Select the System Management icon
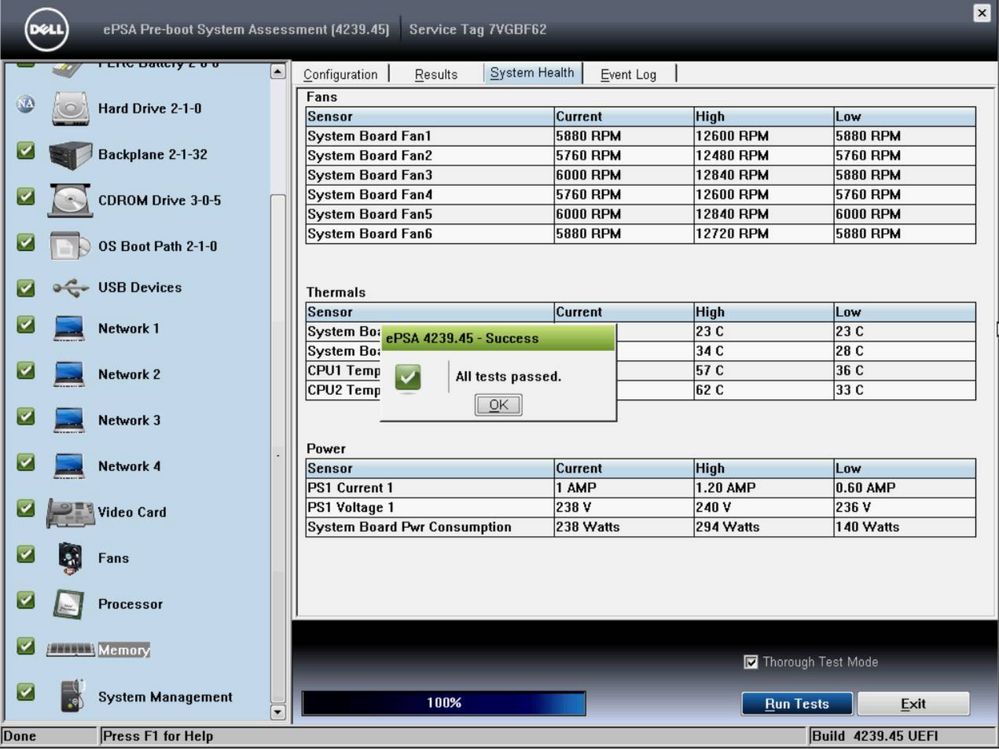 click(x=72, y=696)
